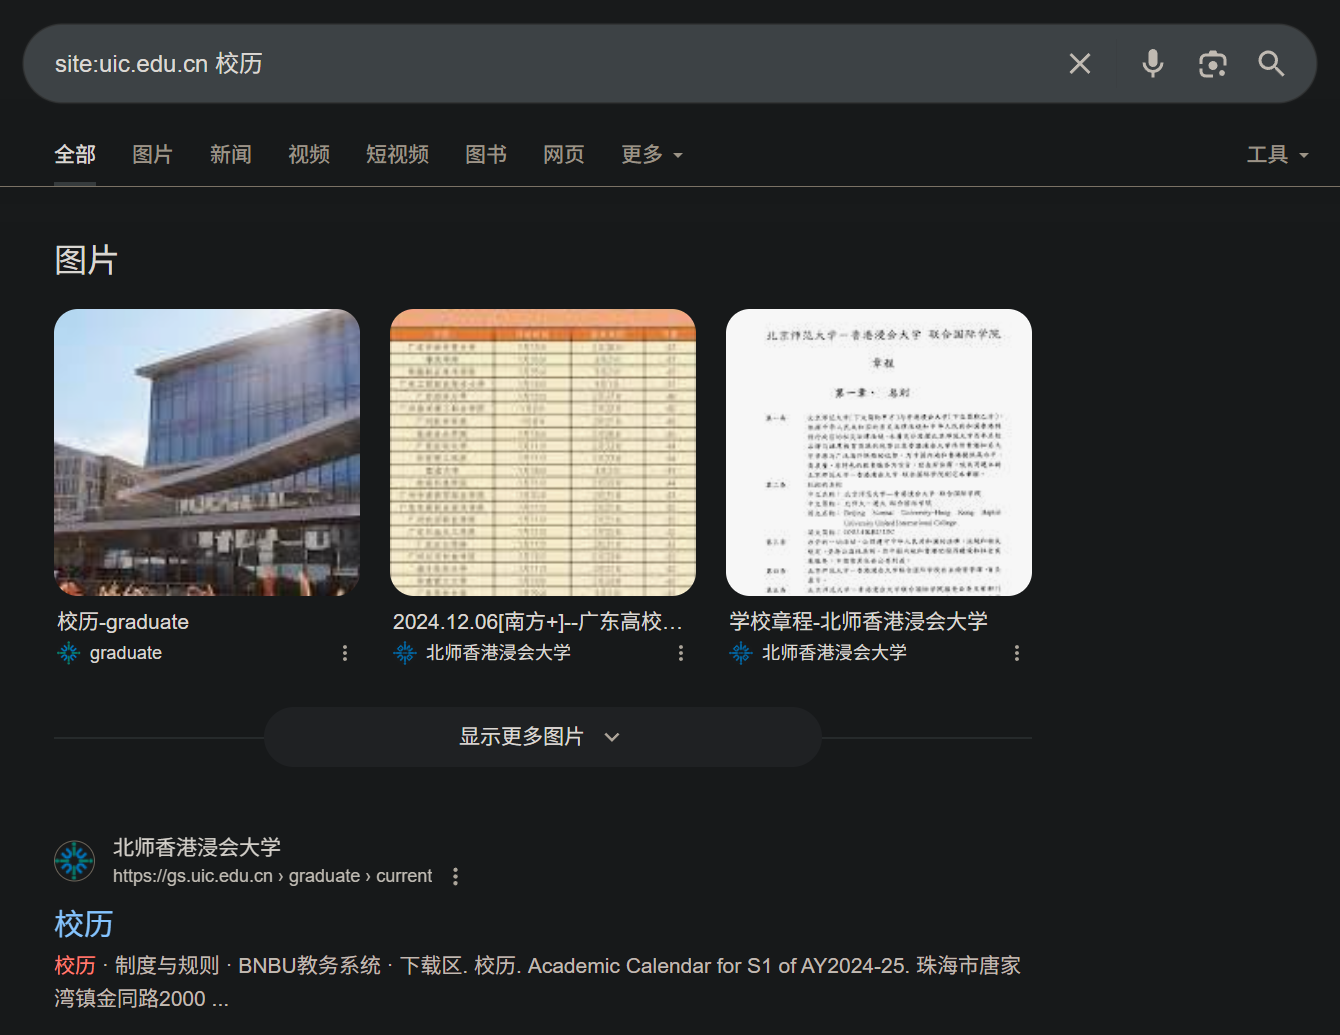Click the https://gs.uic.edu.cn breadcrumb URL

[273, 876]
